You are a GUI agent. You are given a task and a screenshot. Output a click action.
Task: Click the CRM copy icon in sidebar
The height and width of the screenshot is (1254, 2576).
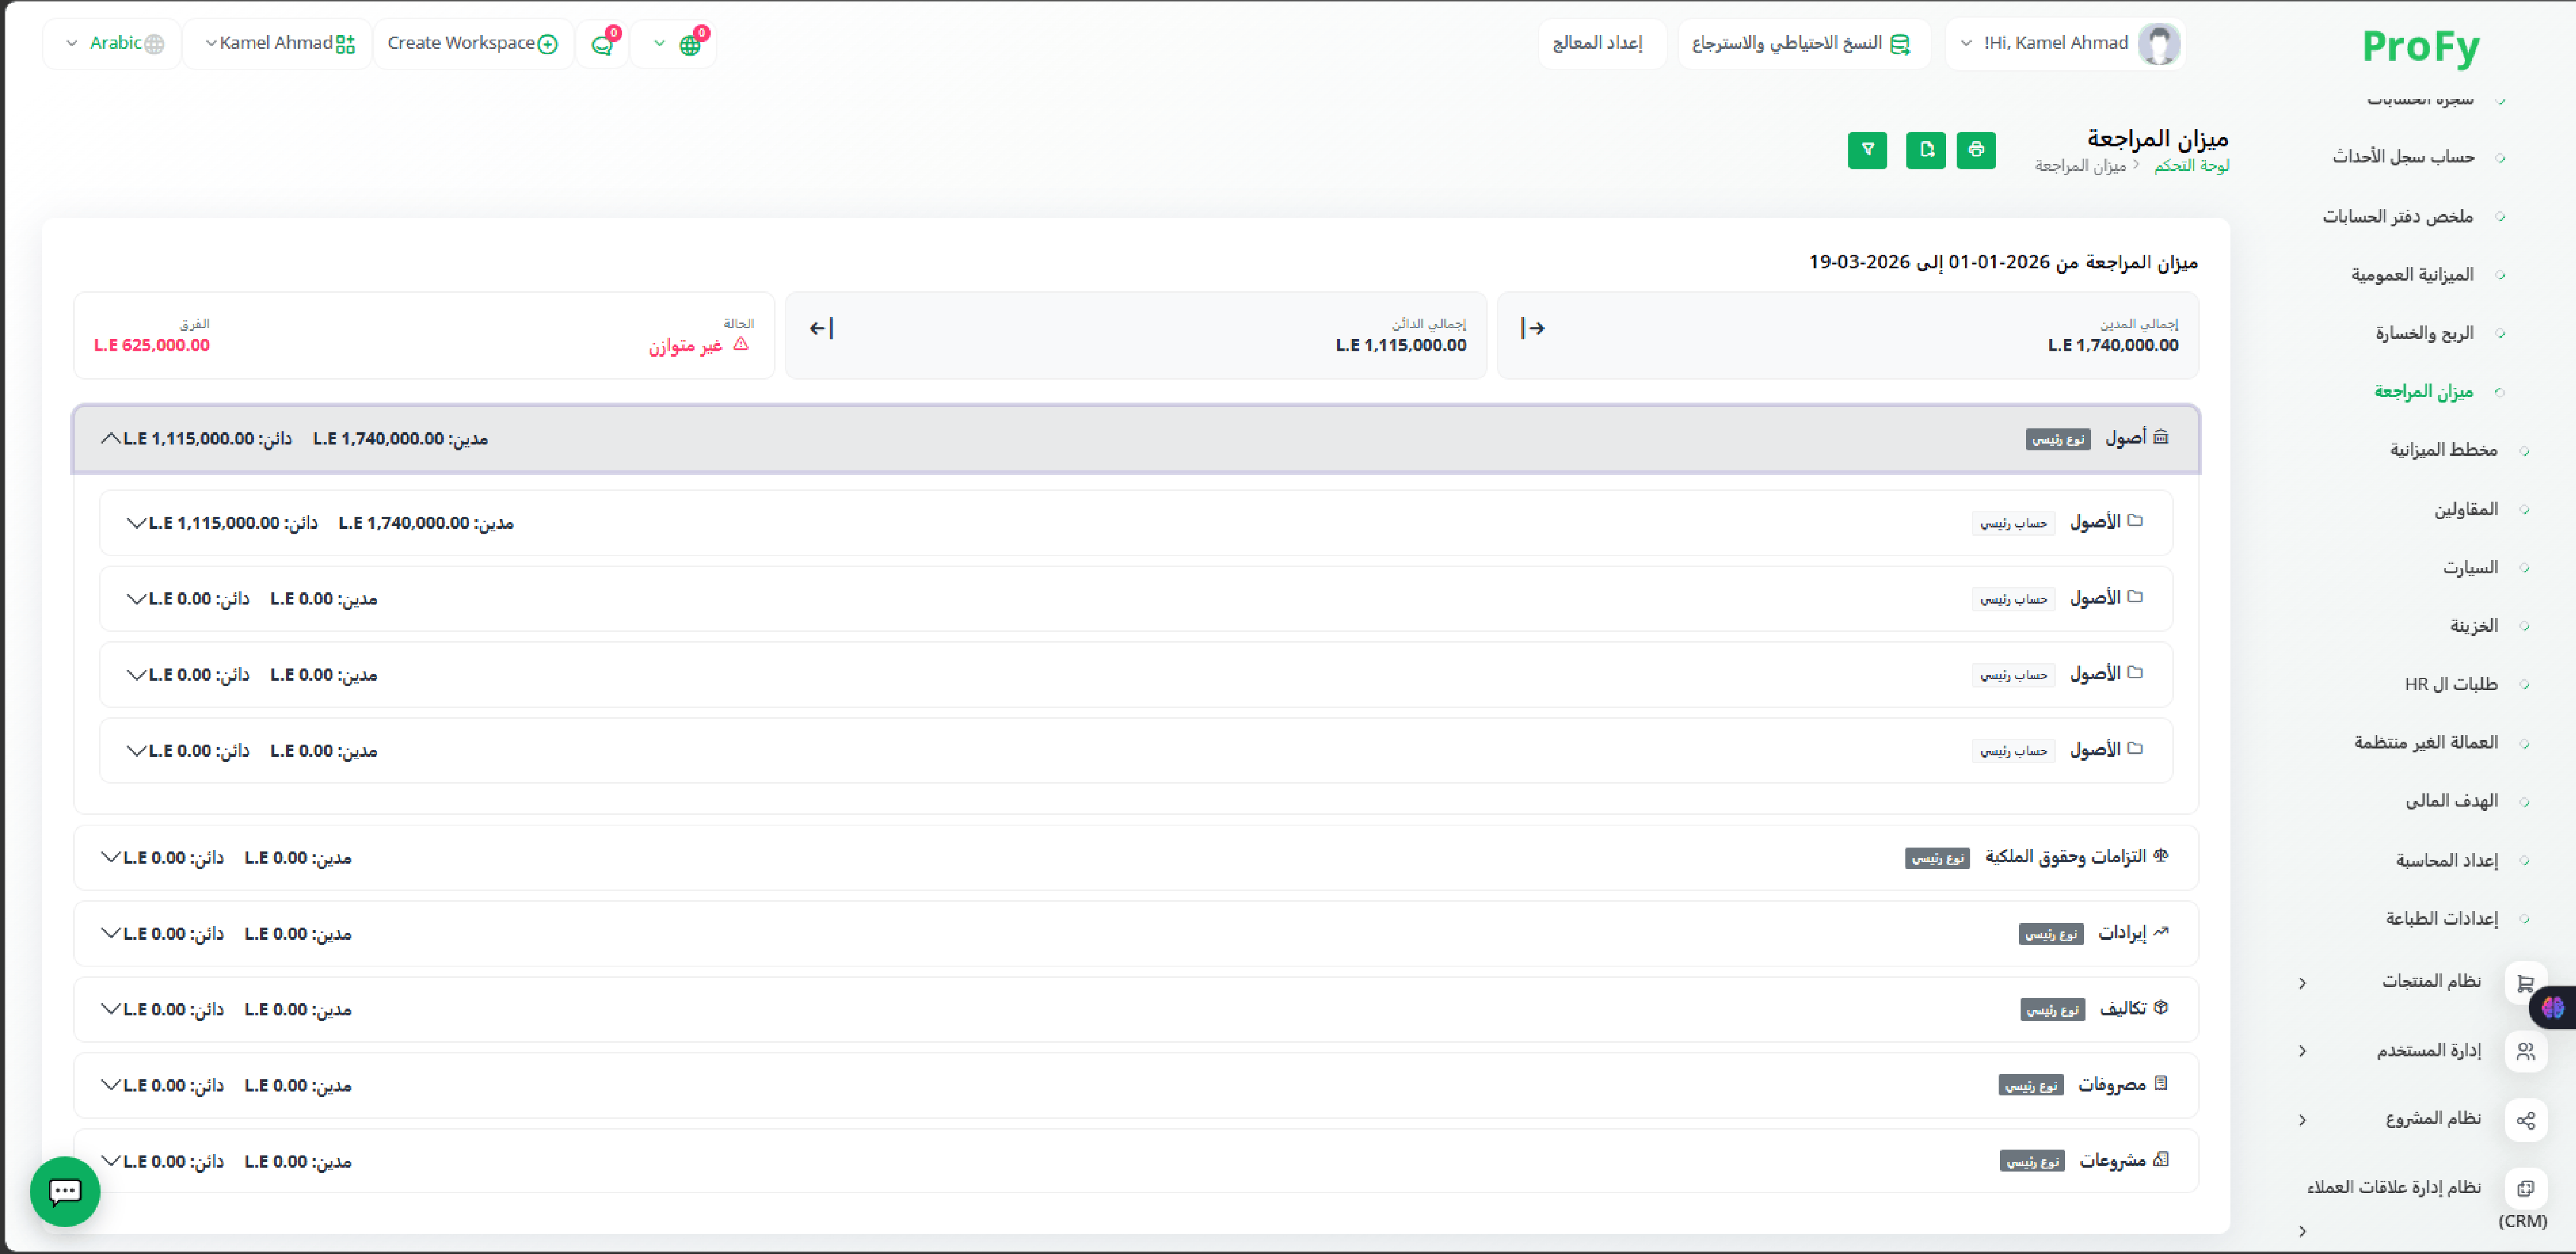point(2525,1188)
